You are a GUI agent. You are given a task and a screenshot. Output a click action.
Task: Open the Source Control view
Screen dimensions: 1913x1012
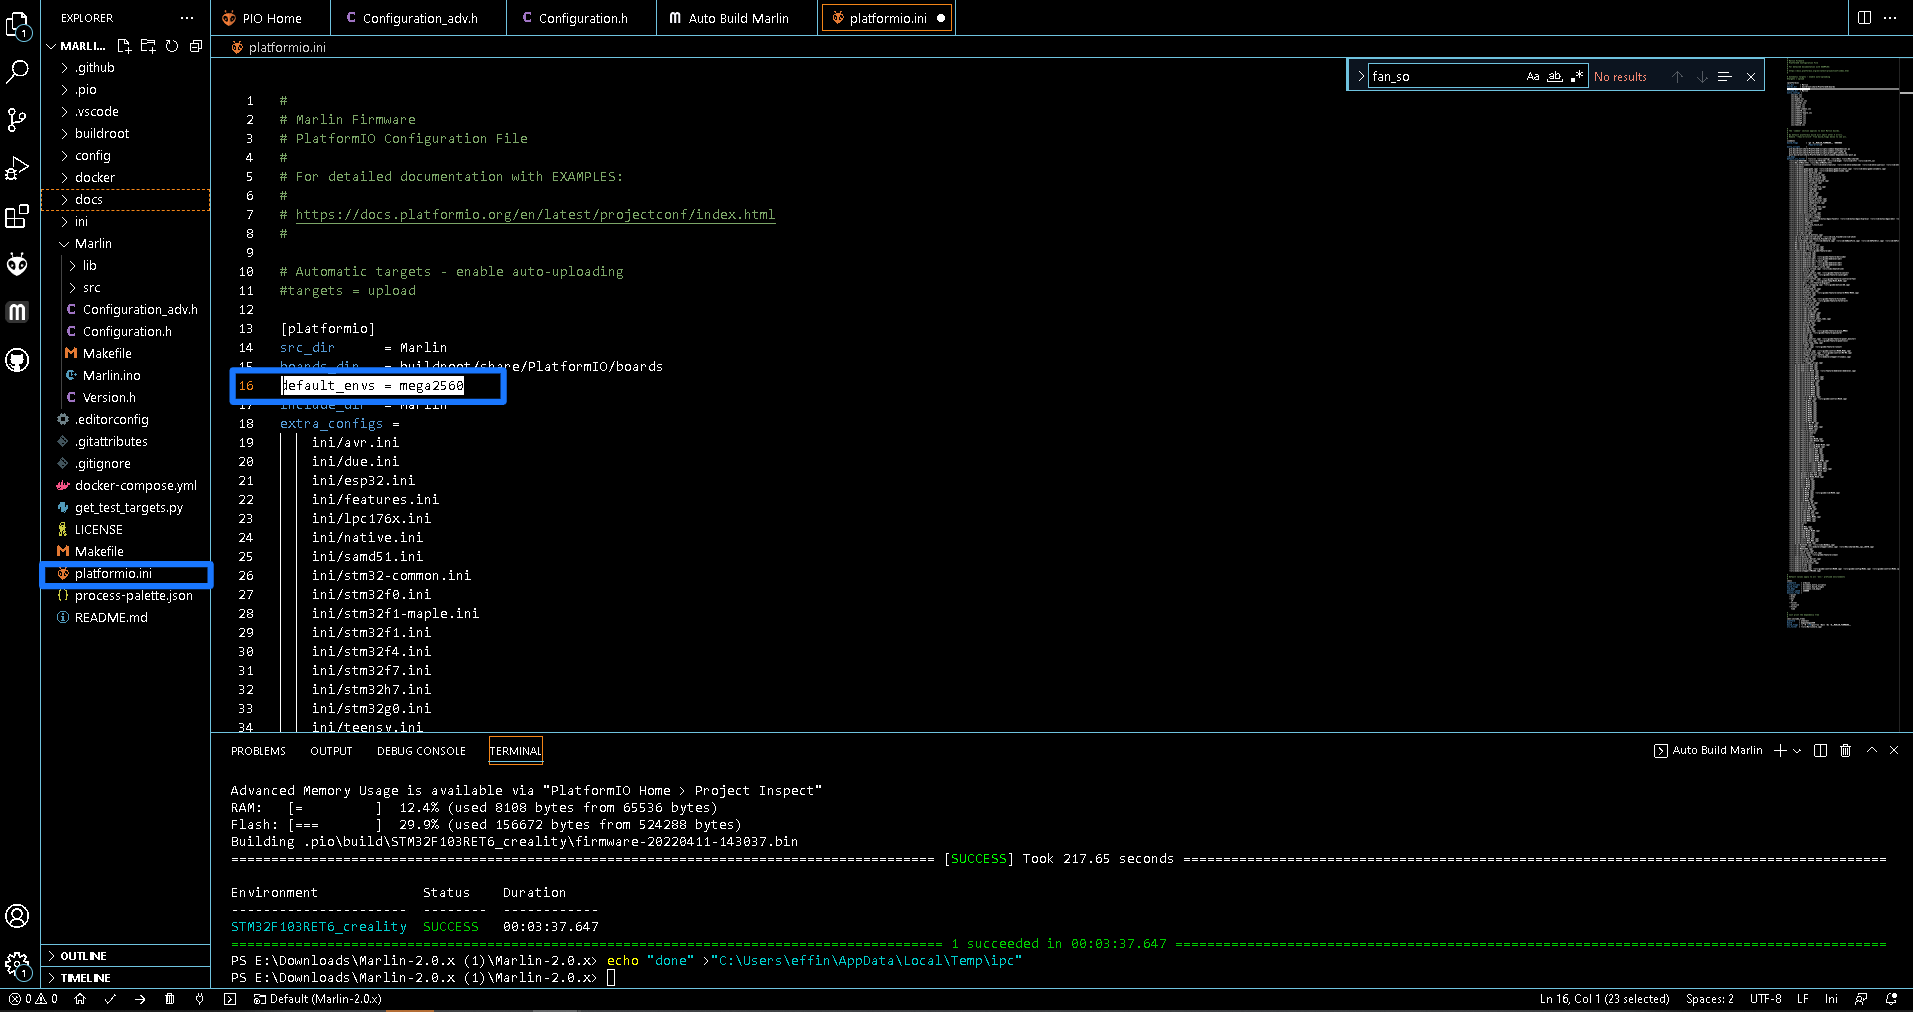tap(17, 120)
